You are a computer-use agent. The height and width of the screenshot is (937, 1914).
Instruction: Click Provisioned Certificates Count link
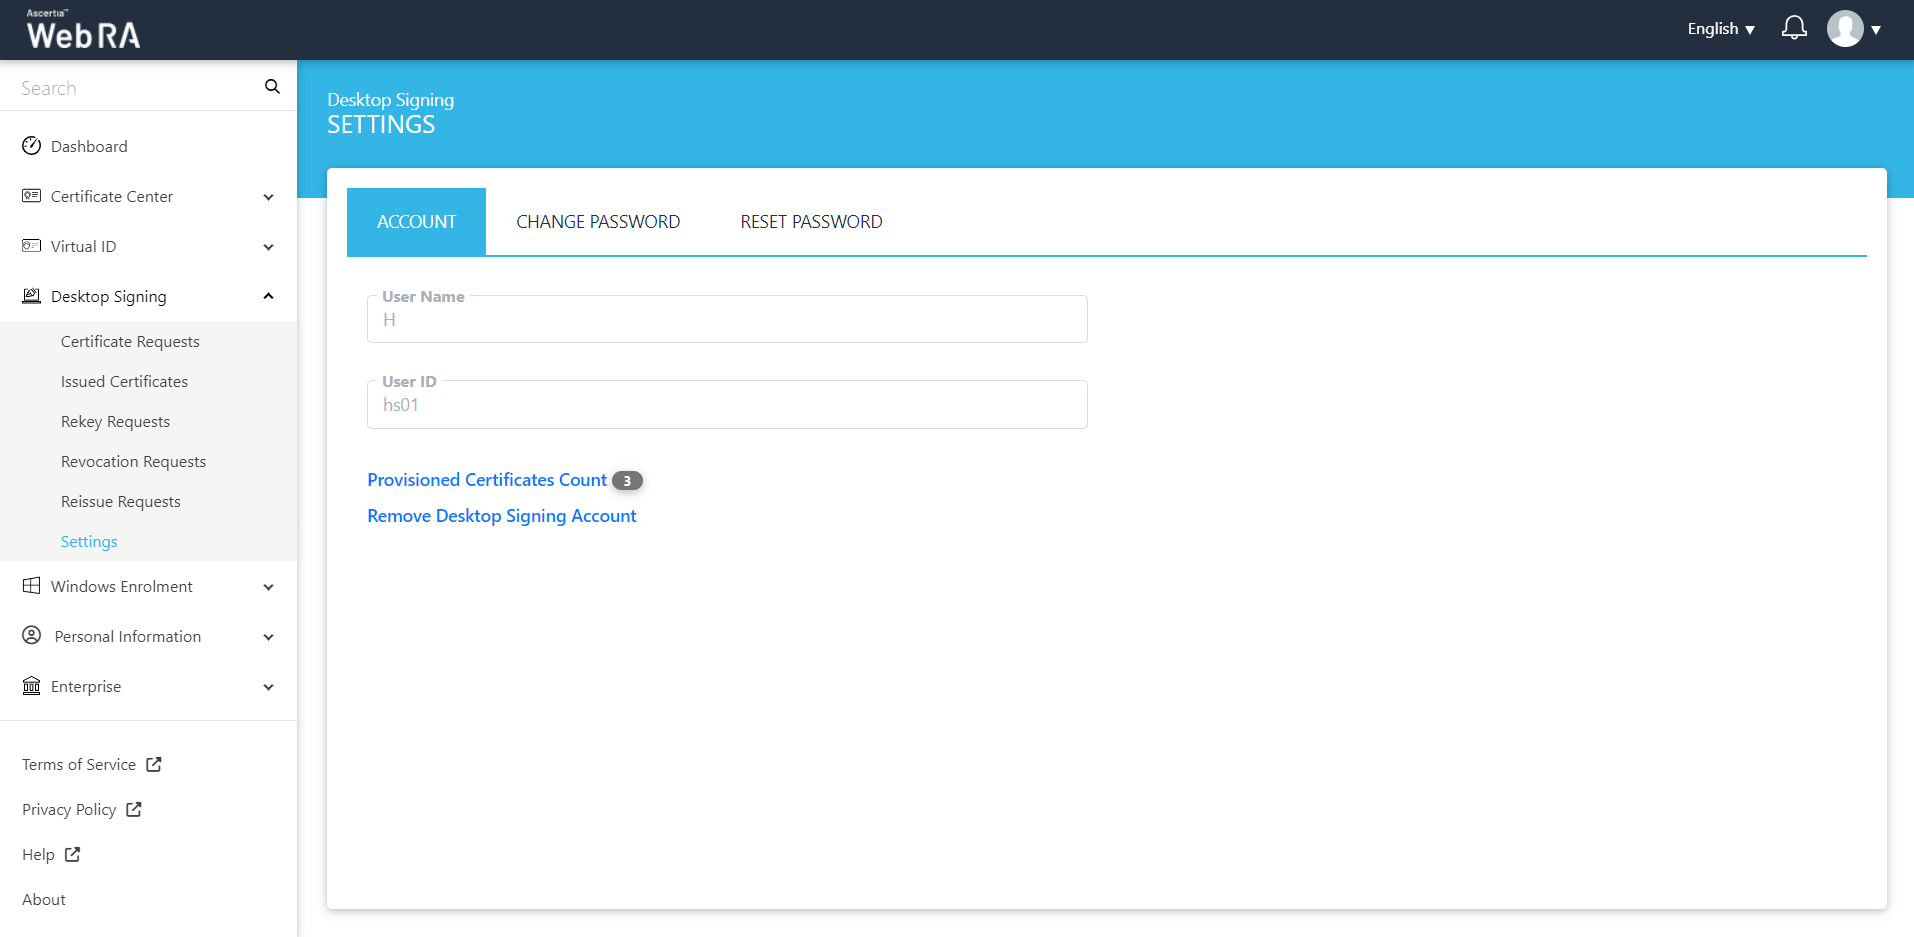click(487, 480)
